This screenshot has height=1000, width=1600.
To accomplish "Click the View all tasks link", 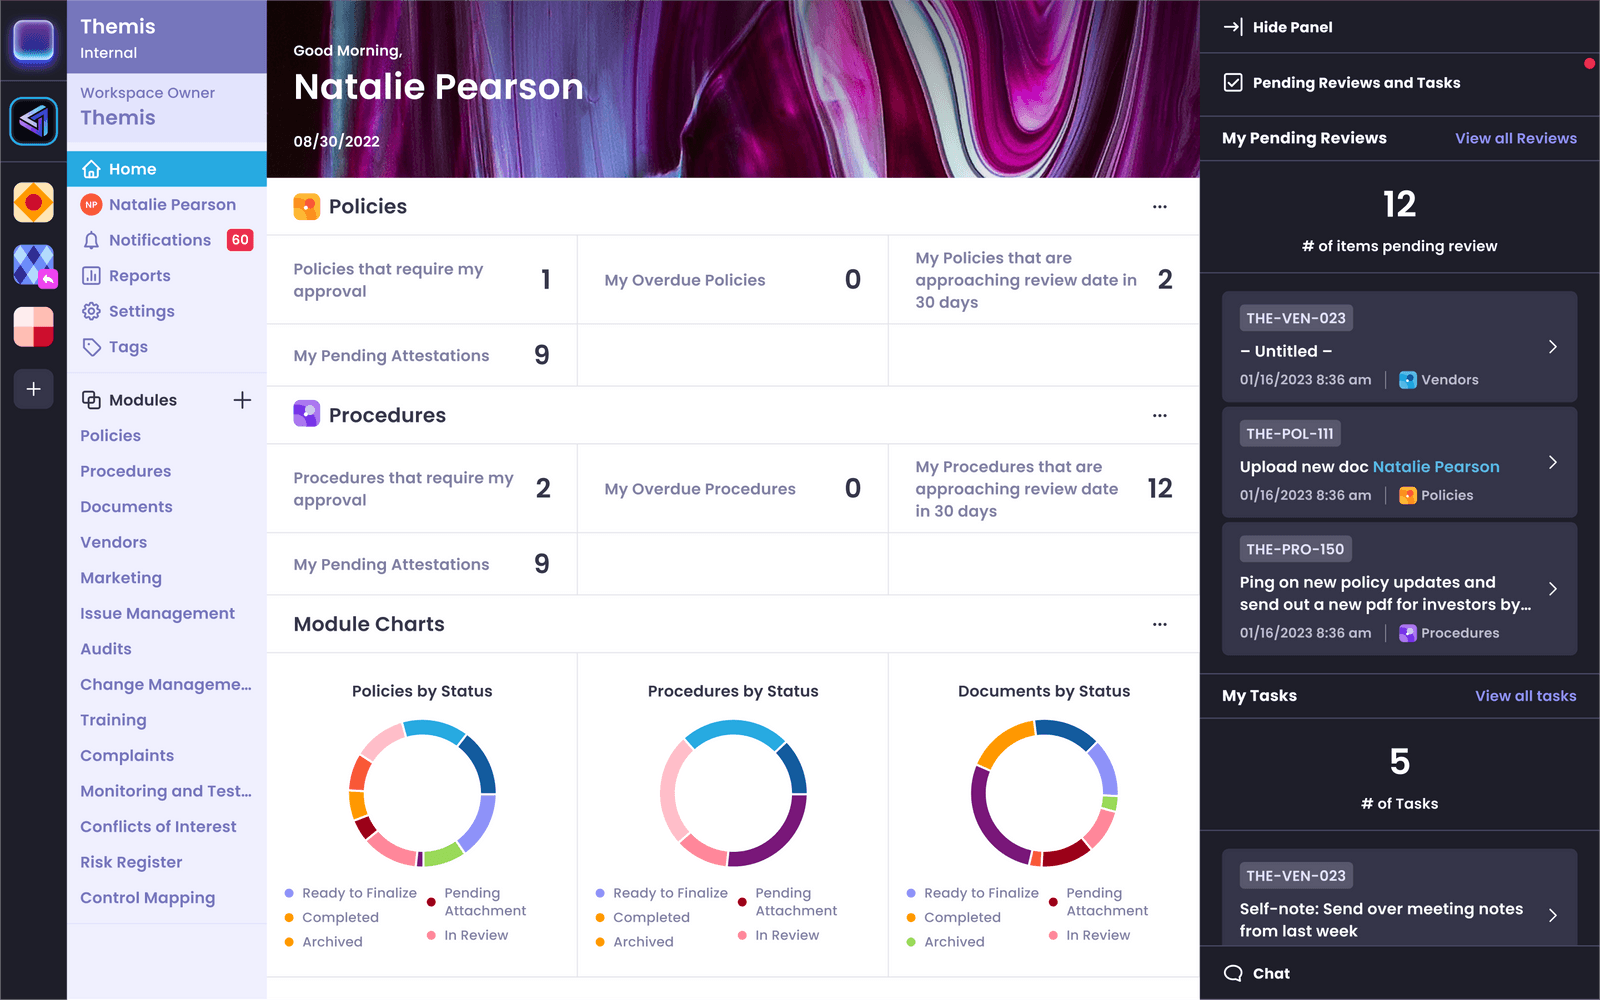I will [x=1525, y=696].
